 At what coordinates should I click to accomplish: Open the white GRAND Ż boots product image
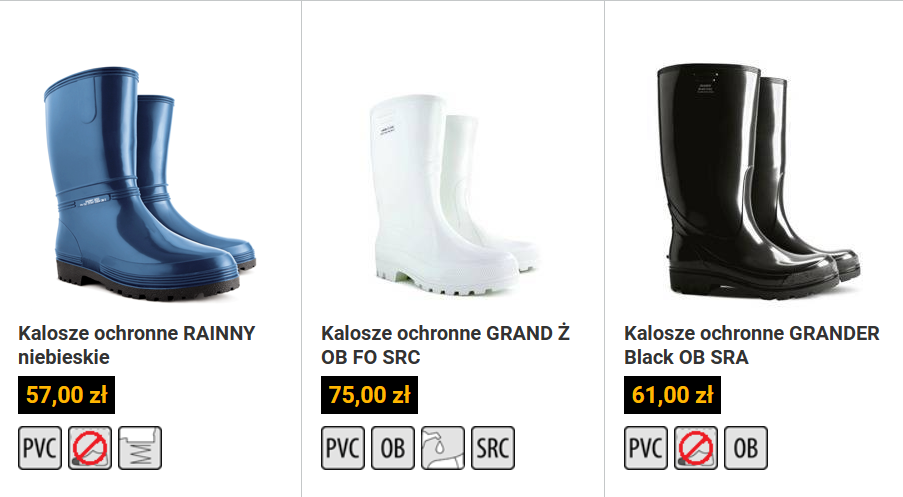[453, 195]
